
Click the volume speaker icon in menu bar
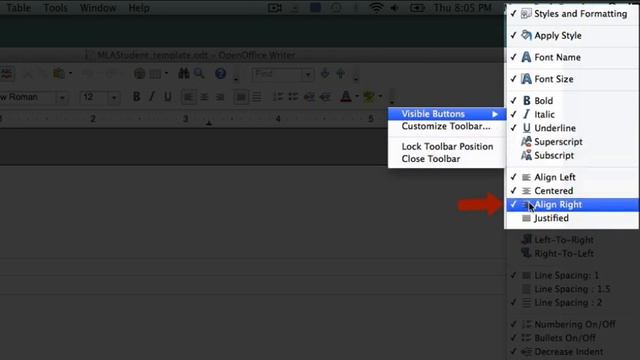click(x=394, y=8)
